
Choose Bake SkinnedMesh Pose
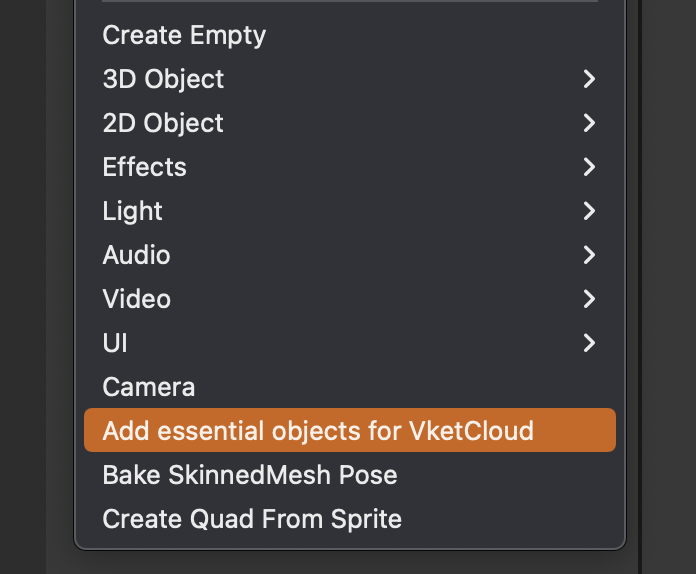point(350,475)
